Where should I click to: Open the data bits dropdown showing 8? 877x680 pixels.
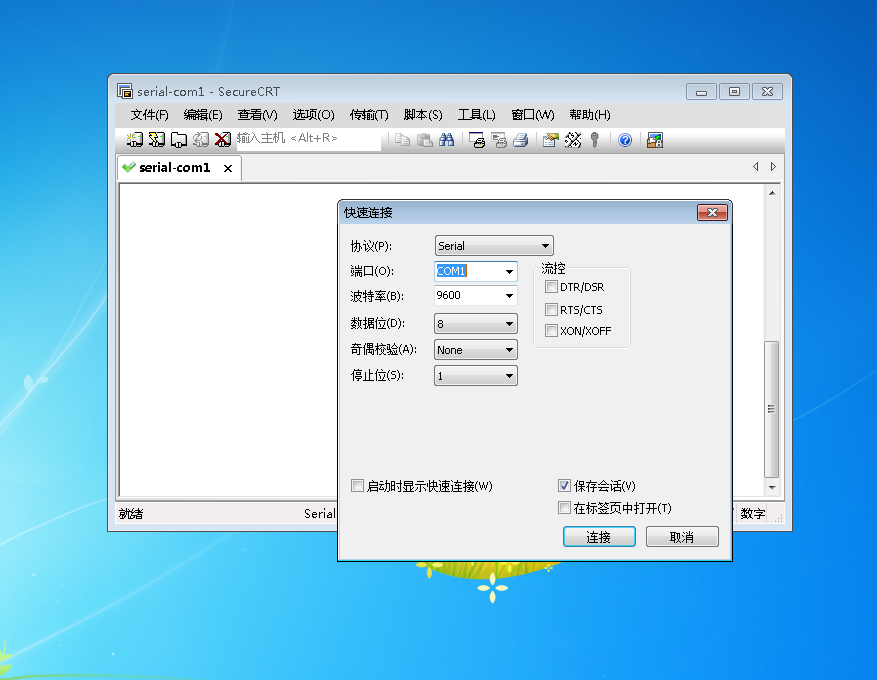click(x=475, y=324)
